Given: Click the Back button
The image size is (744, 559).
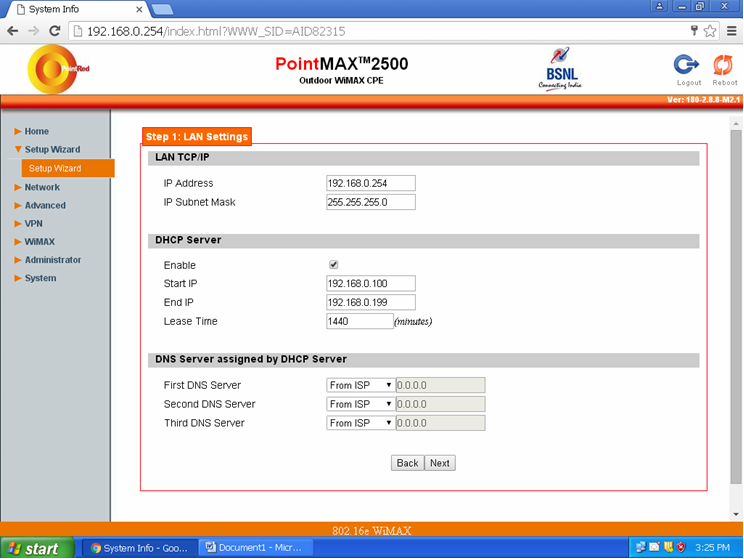Looking at the screenshot, I should pos(407,463).
